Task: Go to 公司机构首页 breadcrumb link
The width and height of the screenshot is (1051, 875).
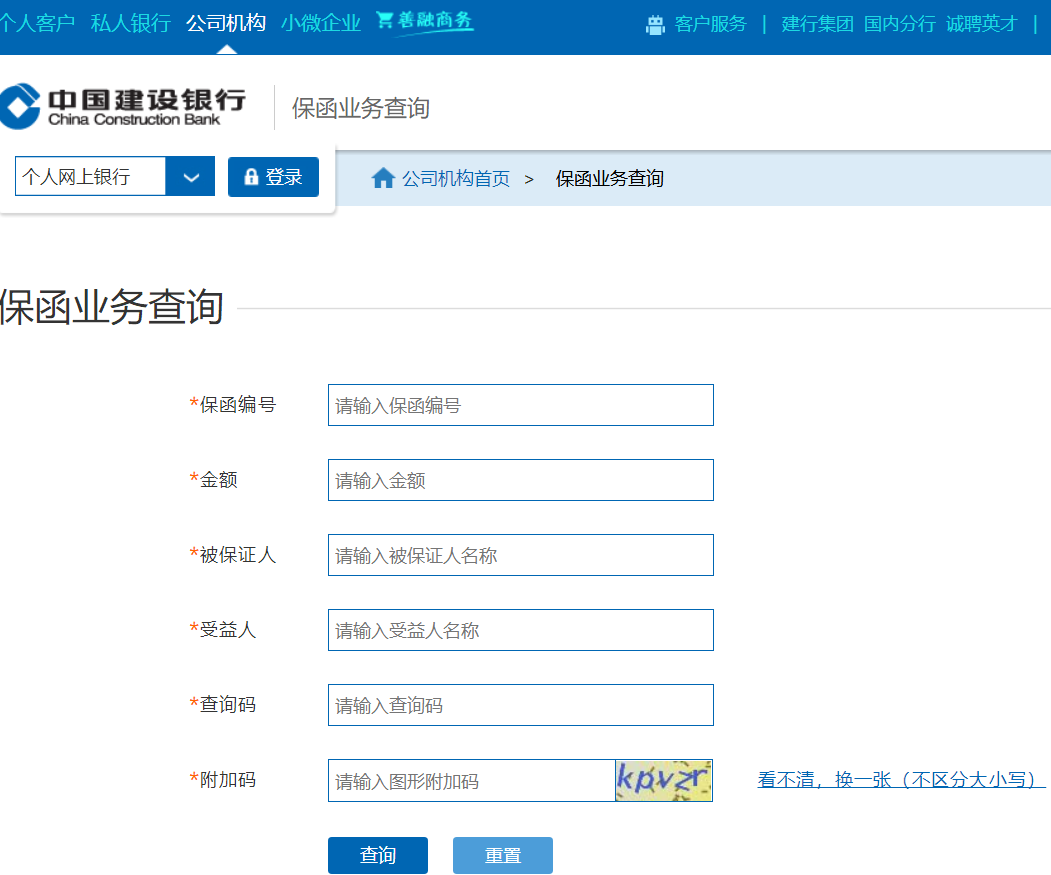Action: (456, 178)
